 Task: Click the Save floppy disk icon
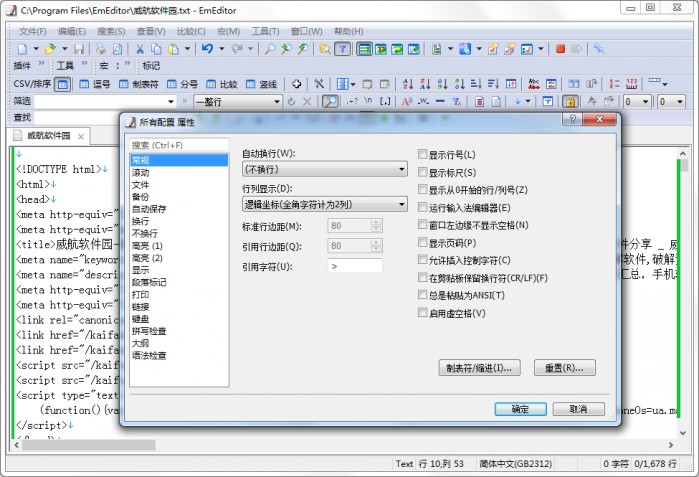[x=79, y=49]
